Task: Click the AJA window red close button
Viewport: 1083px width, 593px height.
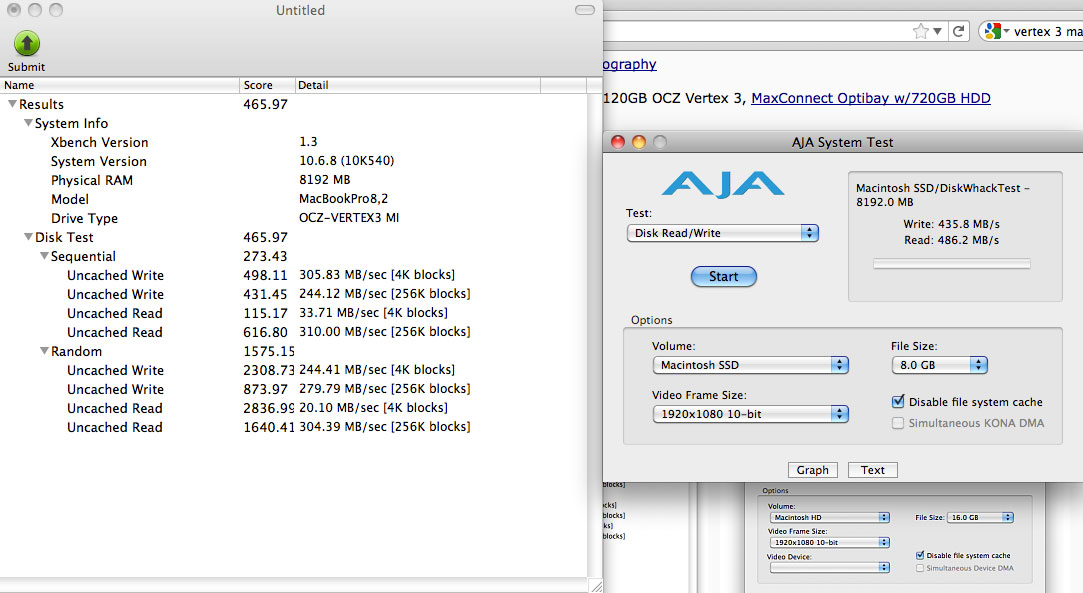Action: pyautogui.click(x=618, y=142)
